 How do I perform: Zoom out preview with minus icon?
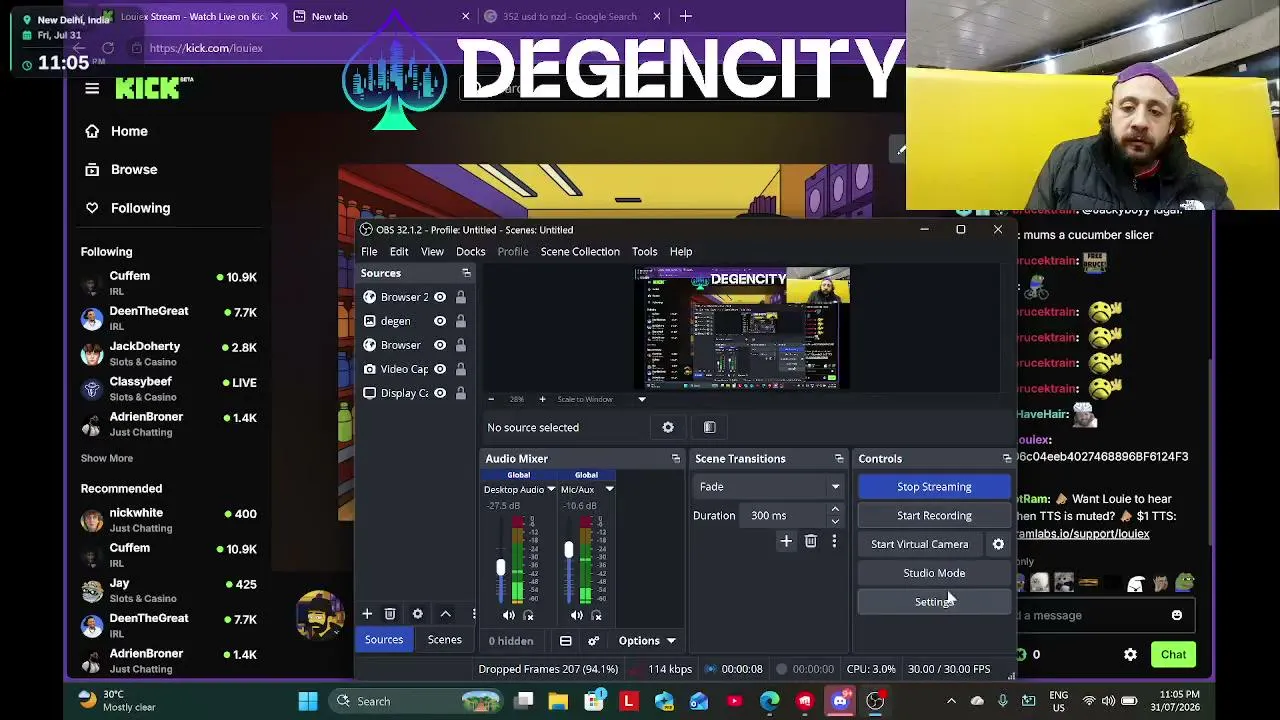pos(491,399)
